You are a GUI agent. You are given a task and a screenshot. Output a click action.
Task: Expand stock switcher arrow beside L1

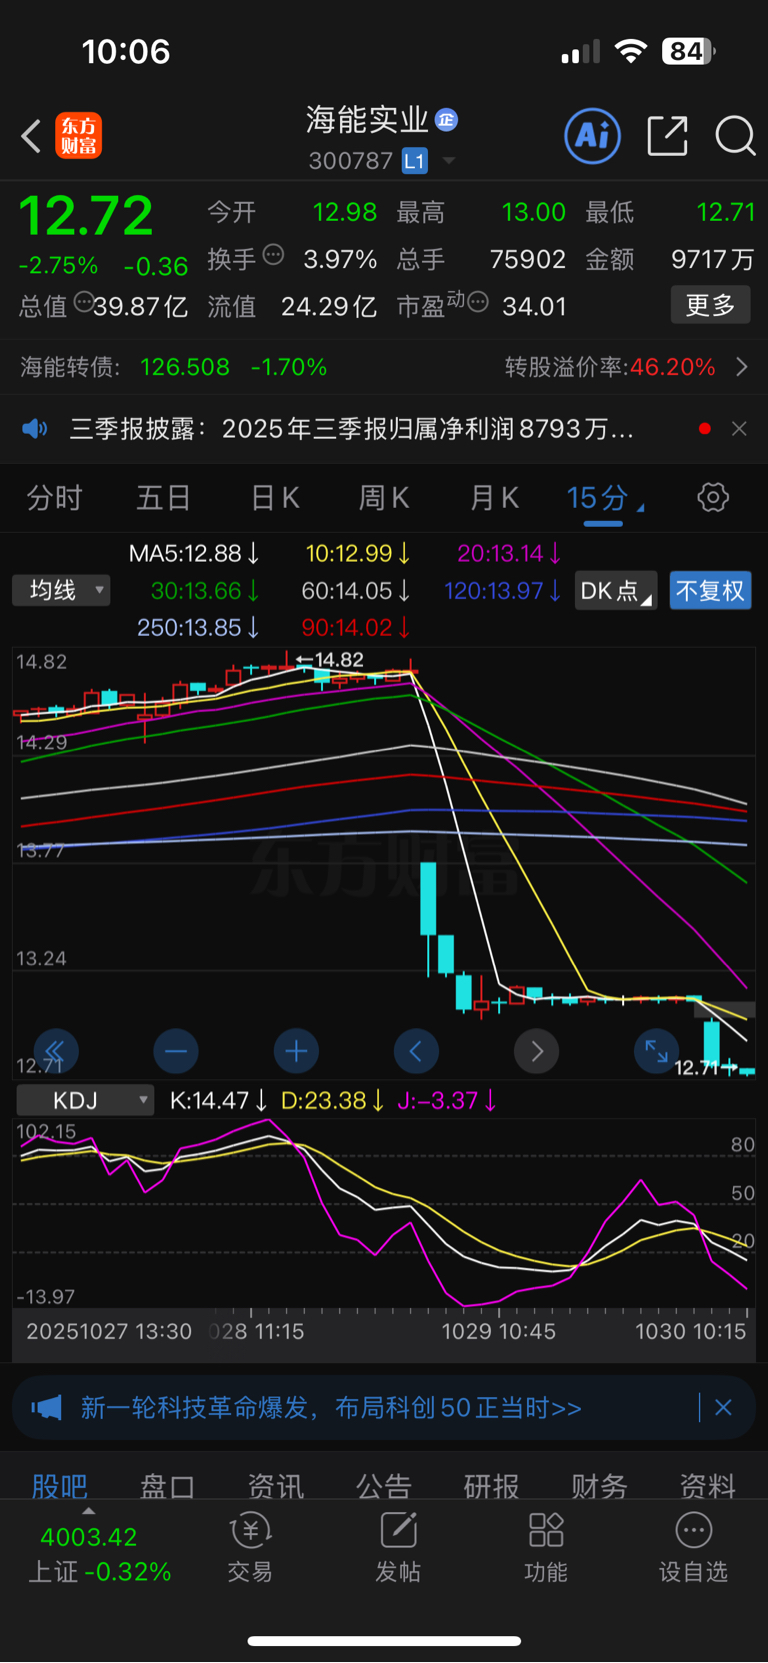449,161
